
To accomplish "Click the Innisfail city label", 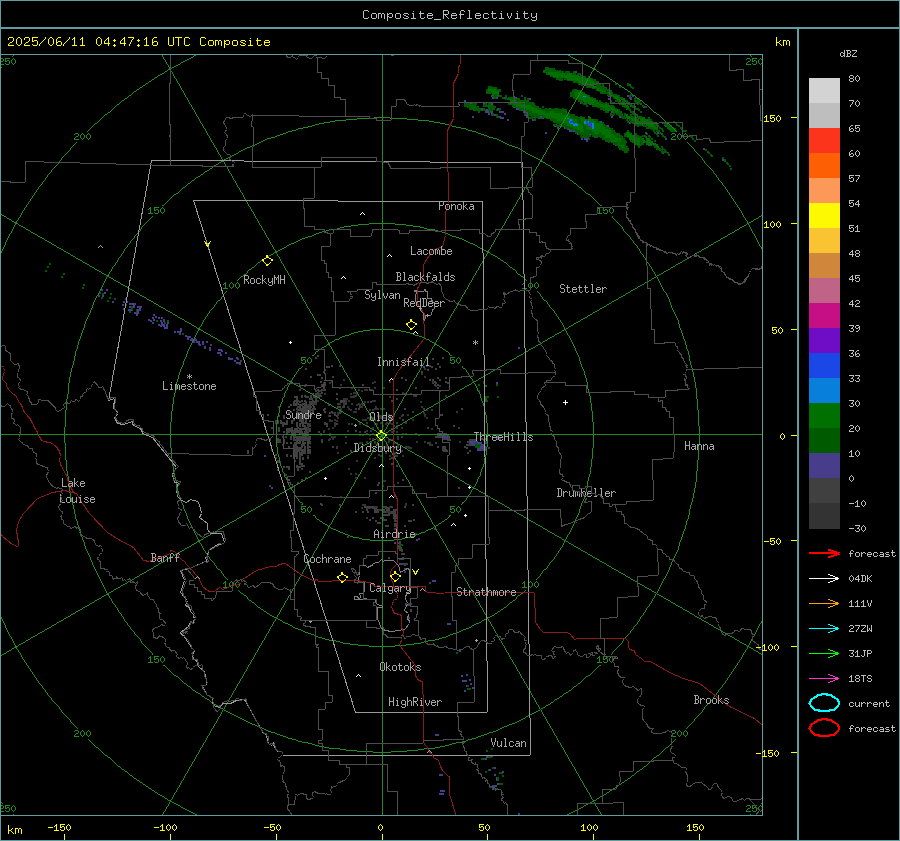I will (403, 362).
